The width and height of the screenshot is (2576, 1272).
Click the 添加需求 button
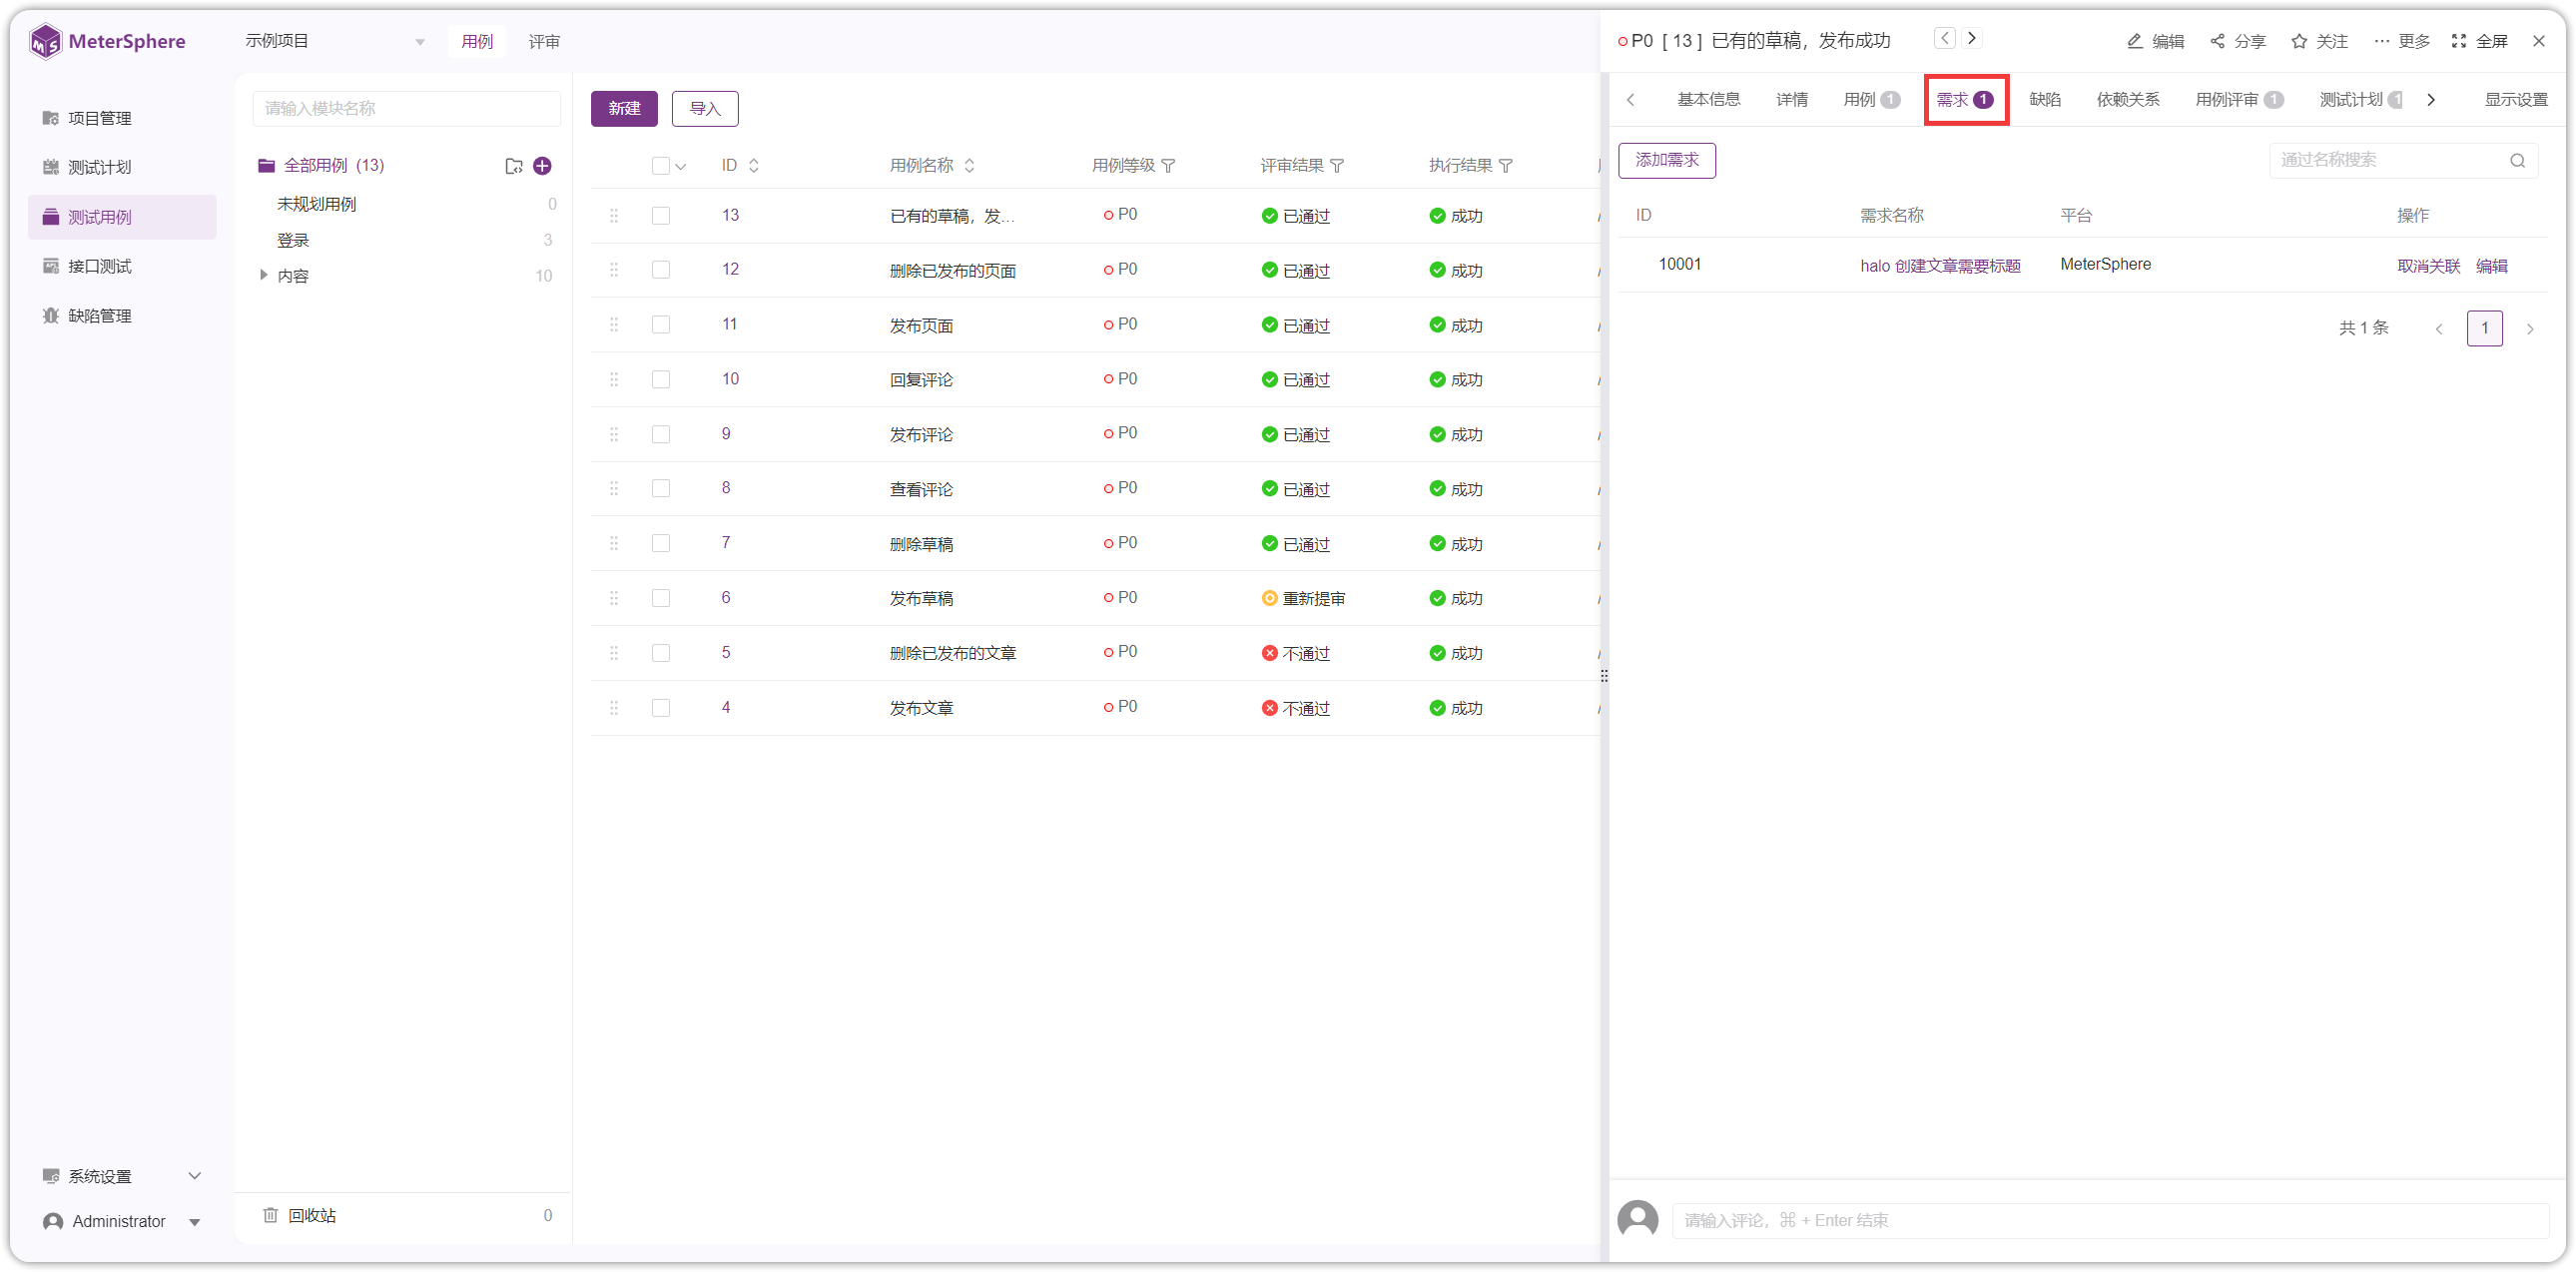[1667, 160]
